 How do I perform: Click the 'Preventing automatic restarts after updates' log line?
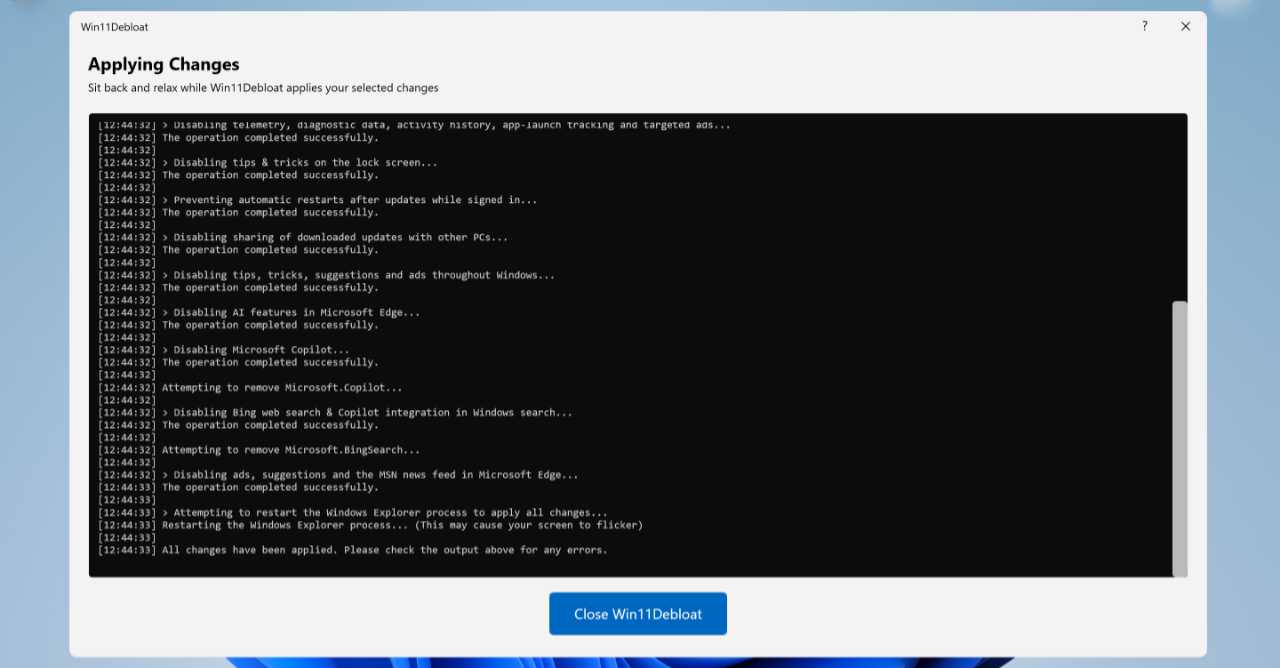click(x=354, y=200)
